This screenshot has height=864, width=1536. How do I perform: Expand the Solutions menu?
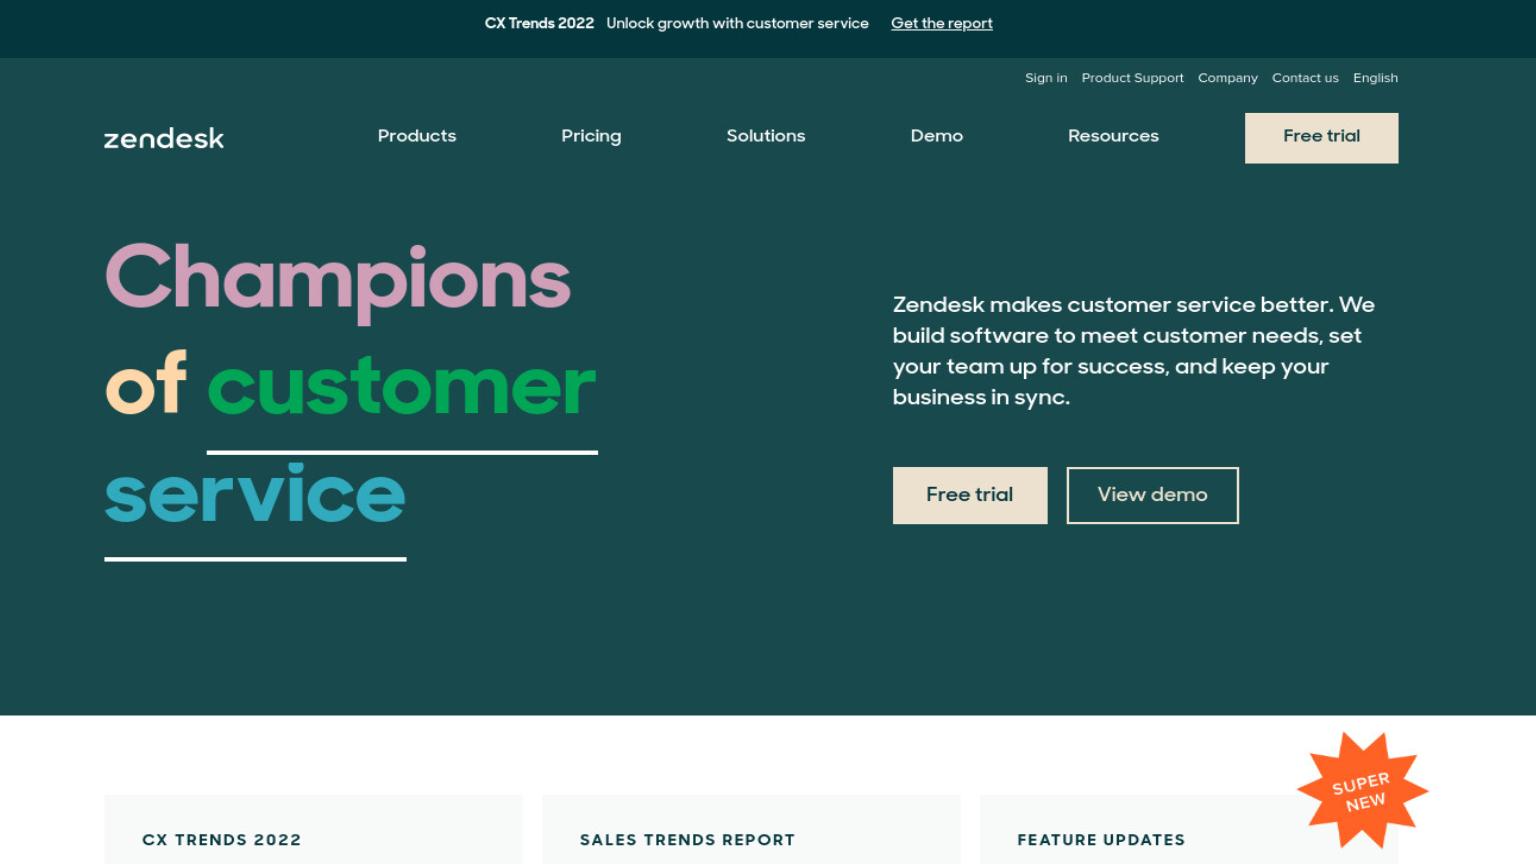click(x=766, y=136)
